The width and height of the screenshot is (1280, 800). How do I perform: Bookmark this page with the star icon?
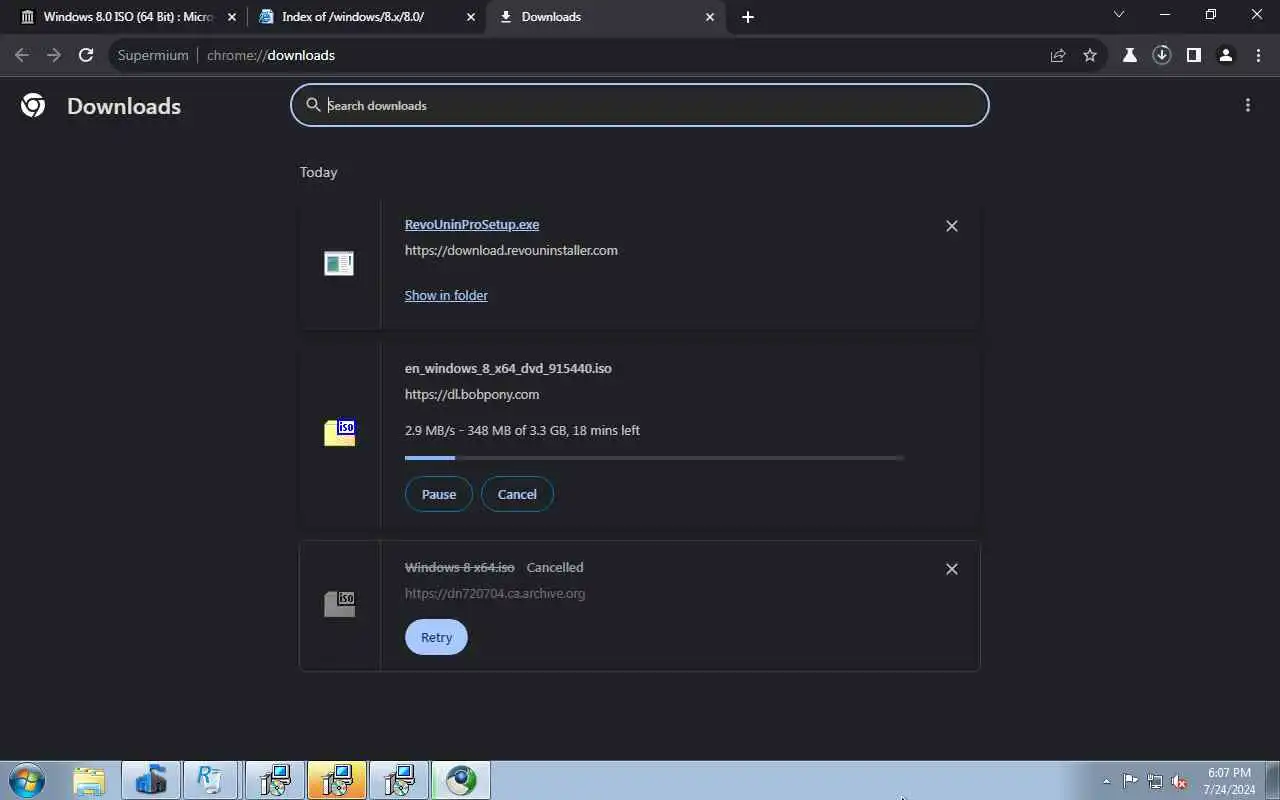(x=1090, y=55)
